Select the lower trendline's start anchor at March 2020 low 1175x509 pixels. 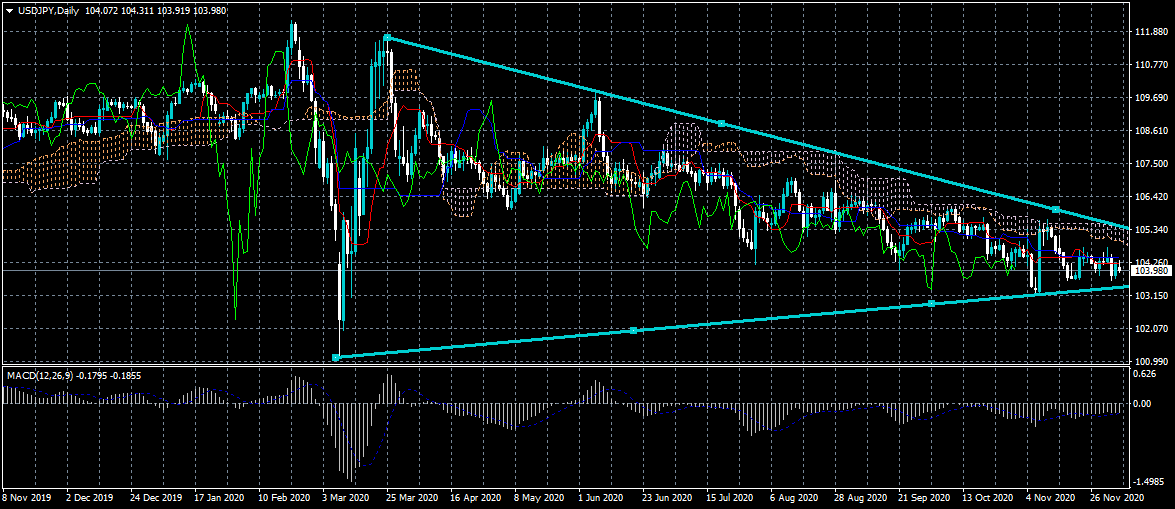pos(335,358)
